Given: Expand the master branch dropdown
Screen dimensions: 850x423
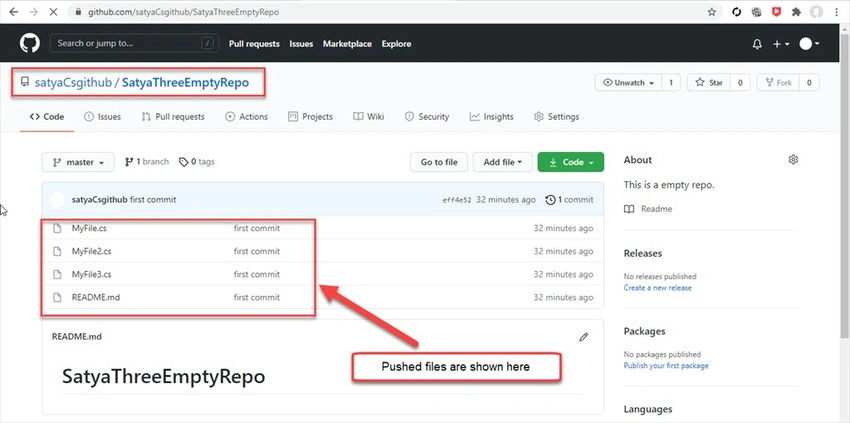Looking at the screenshot, I should click(78, 162).
